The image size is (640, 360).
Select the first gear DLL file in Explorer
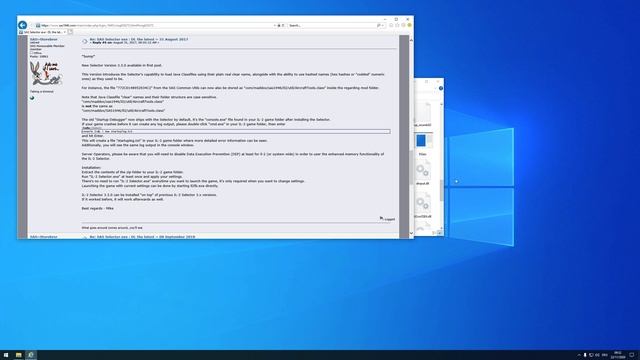click(x=423, y=172)
